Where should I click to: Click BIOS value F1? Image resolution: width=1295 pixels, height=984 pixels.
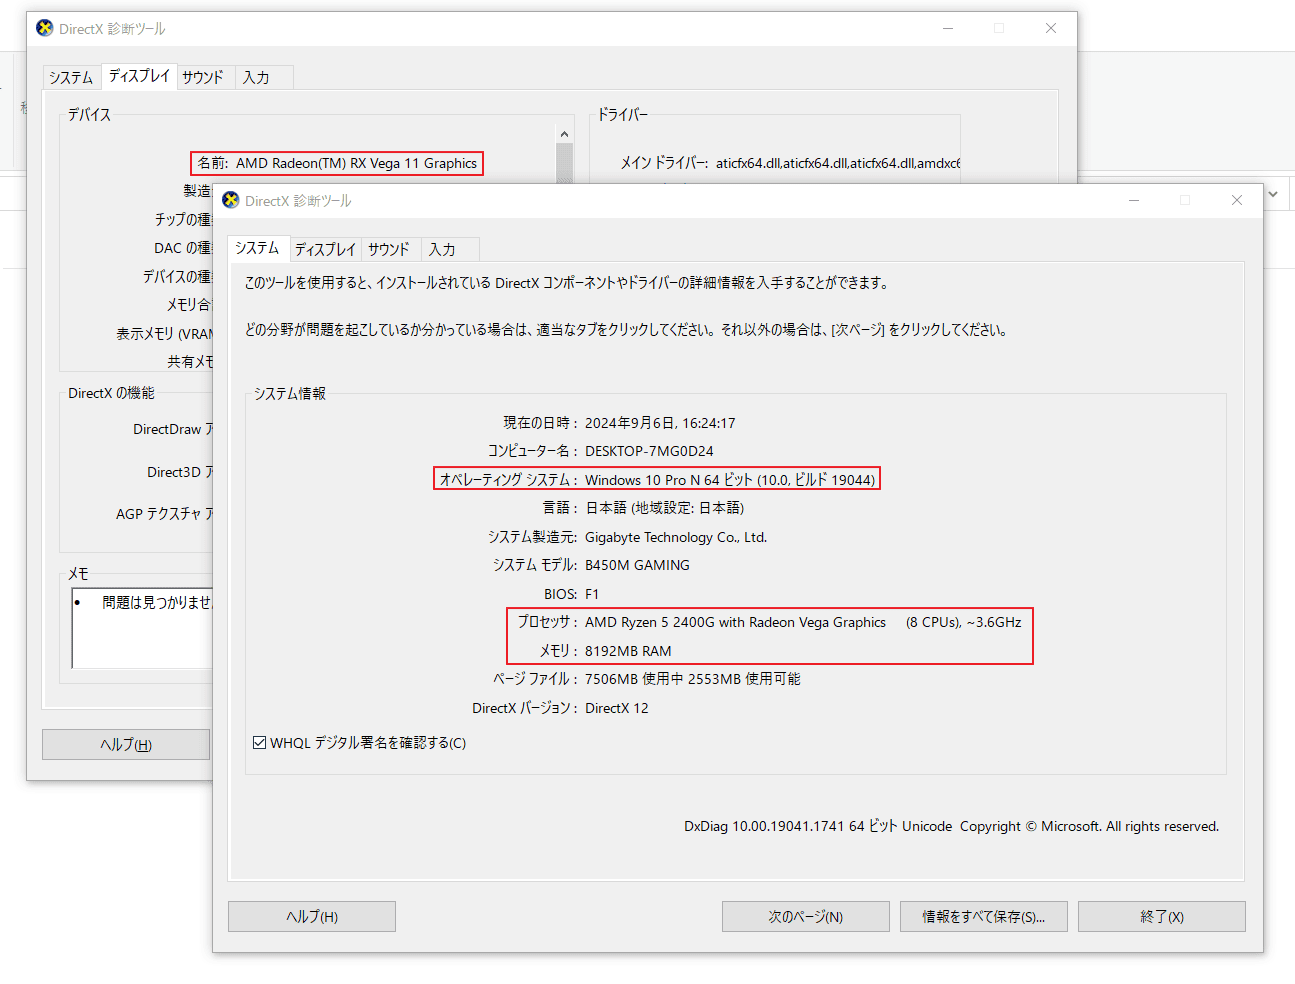click(x=592, y=594)
